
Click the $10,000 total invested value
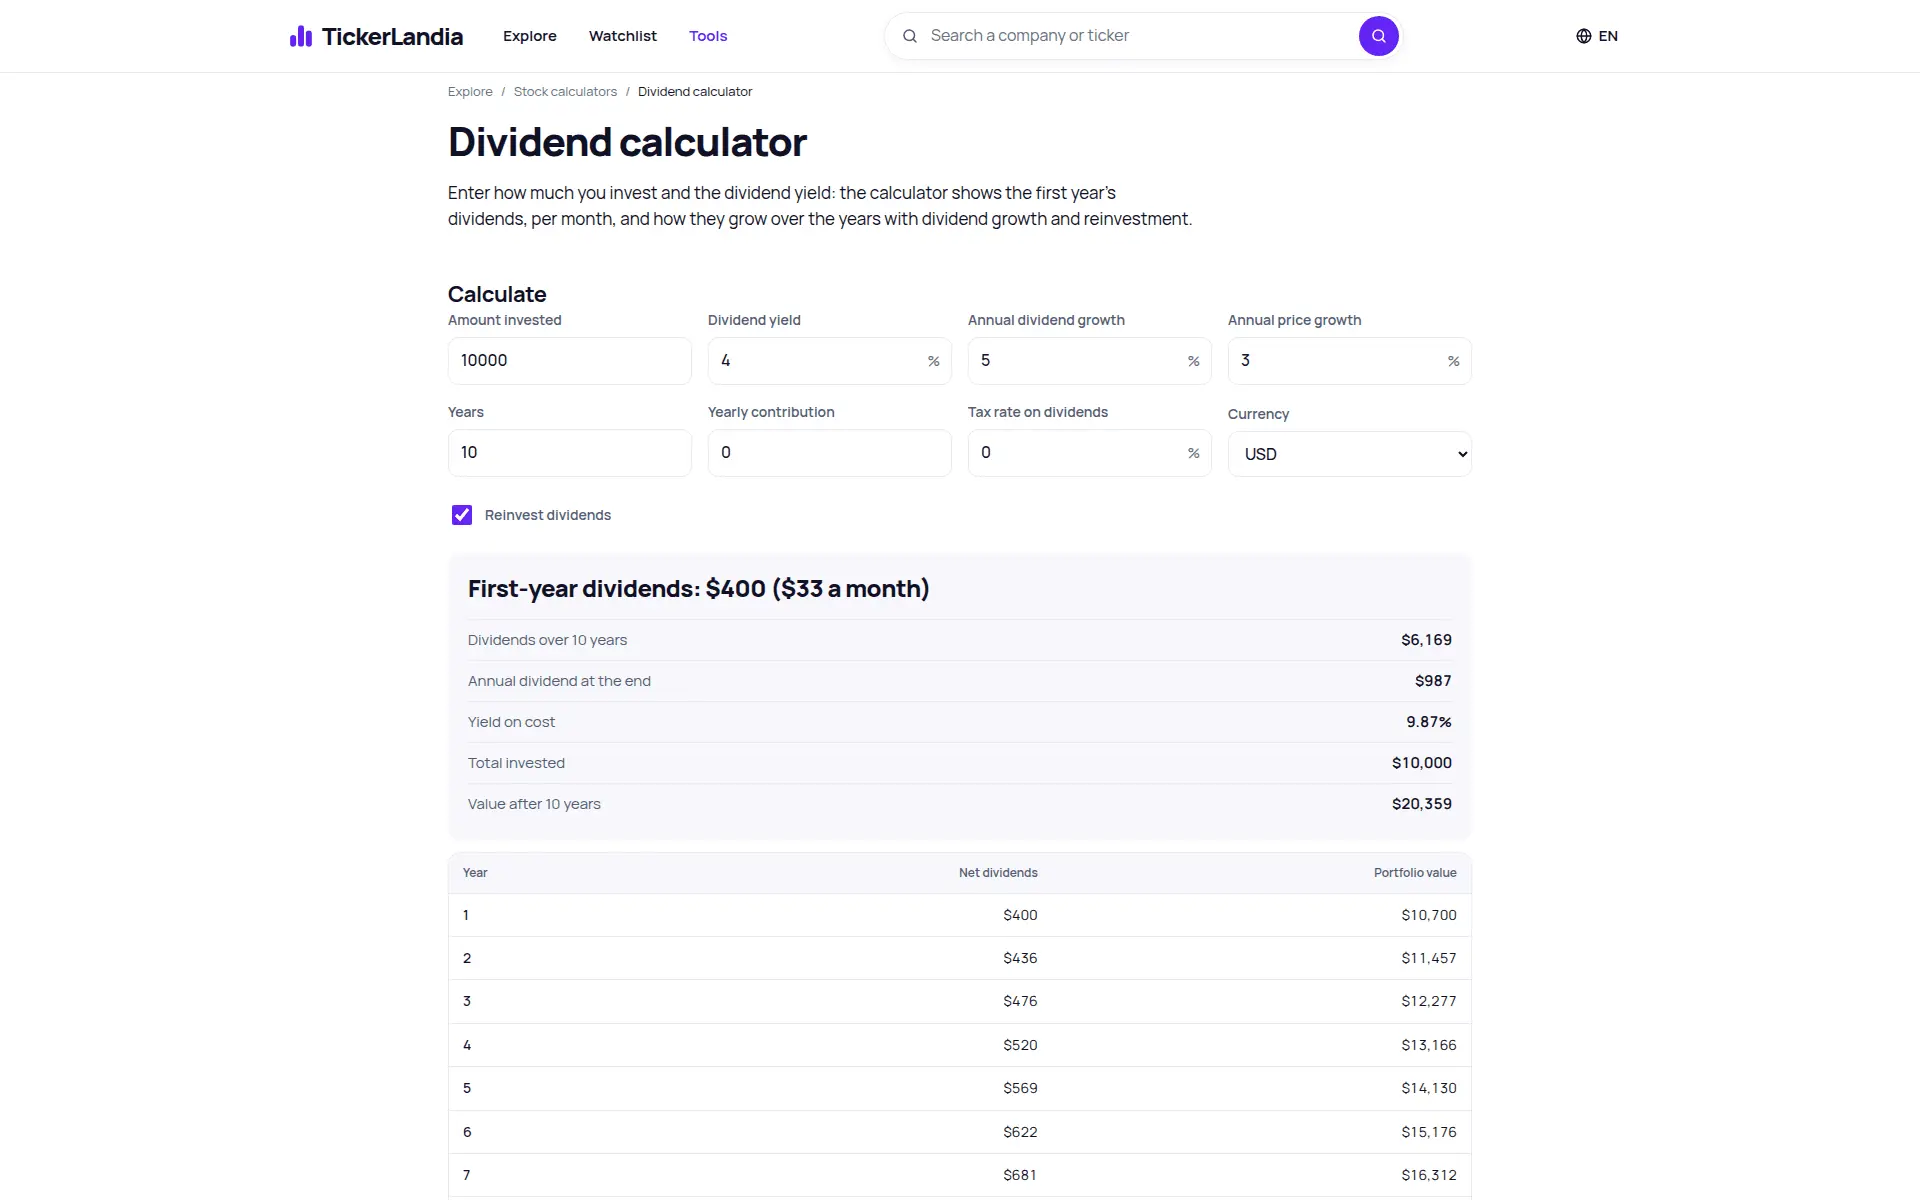point(1422,763)
